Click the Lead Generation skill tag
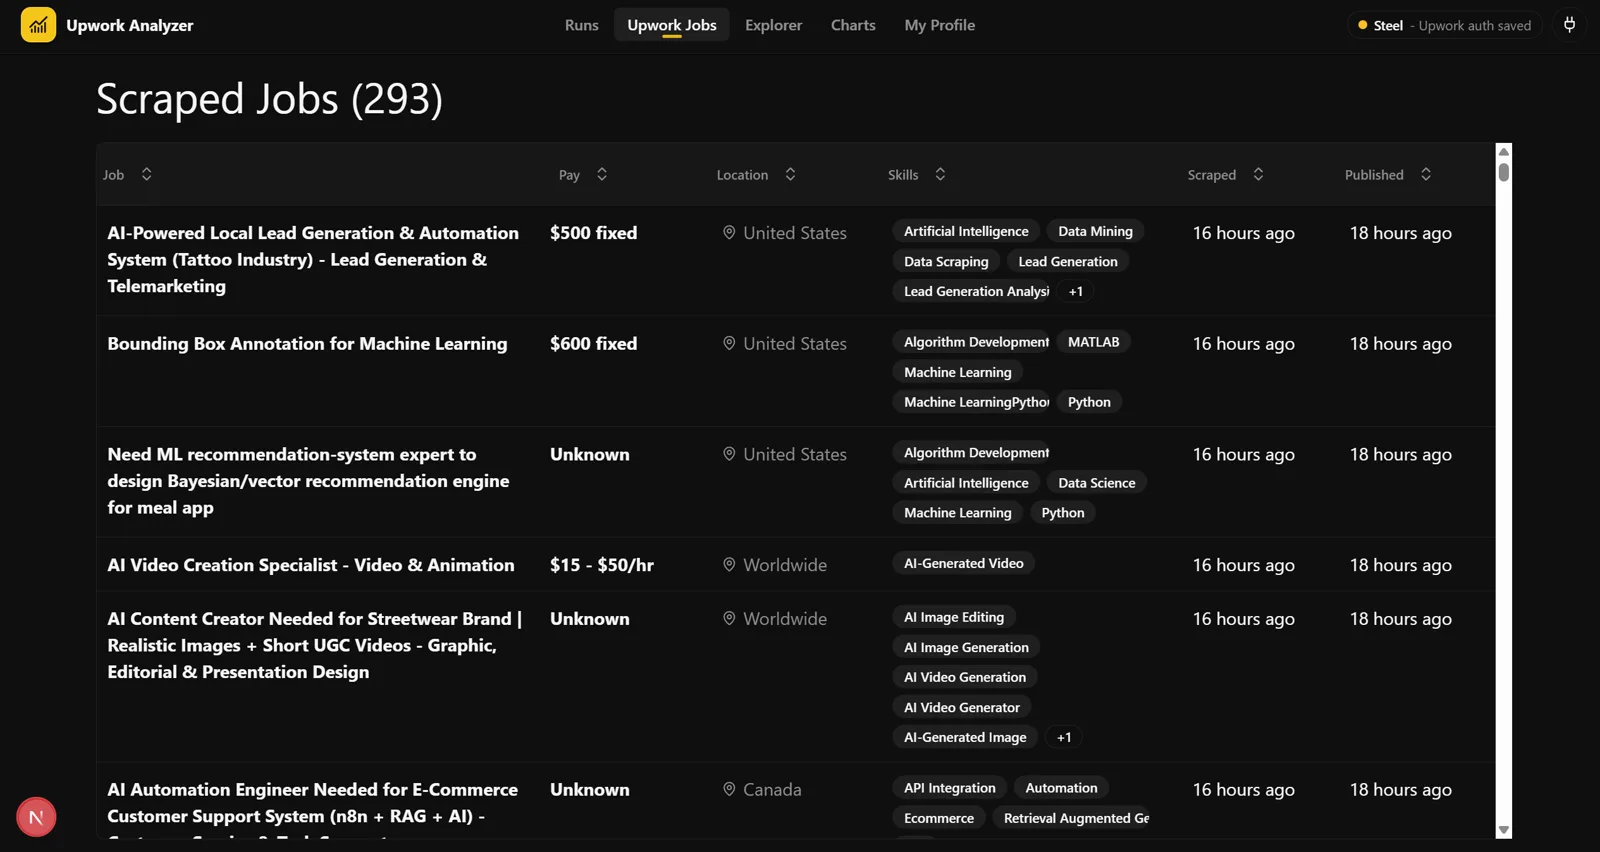This screenshot has width=1600, height=852. pos(1068,261)
